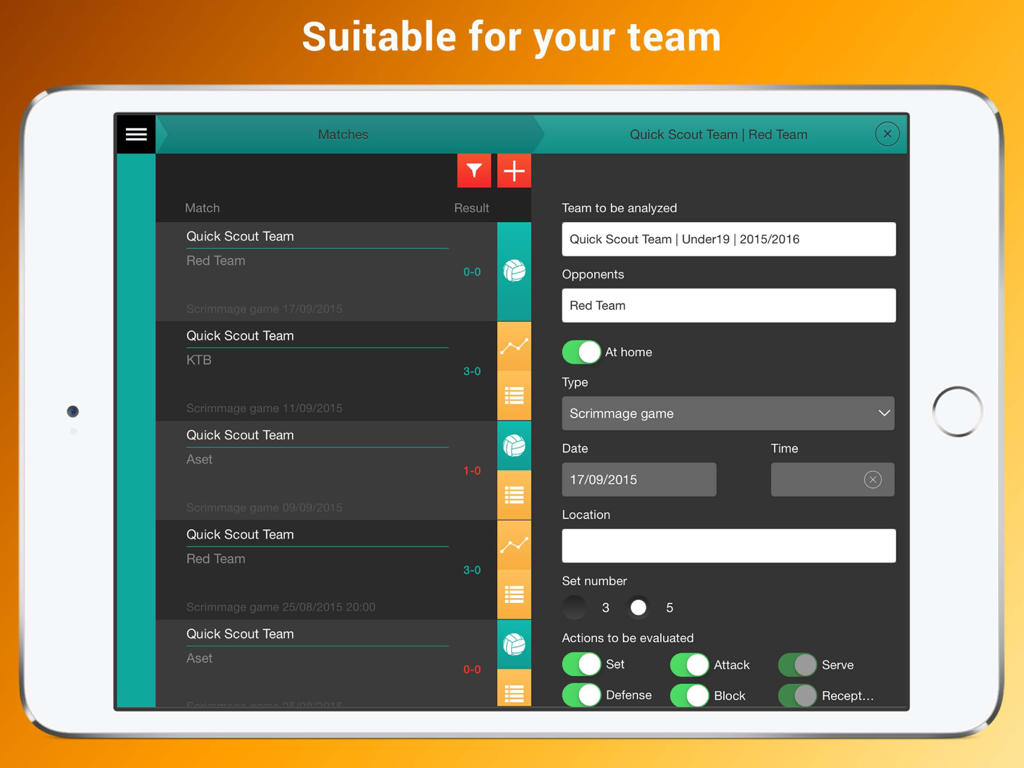Open the volleyball icon for the first Red Team match
1024x768 pixels.
[514, 270]
